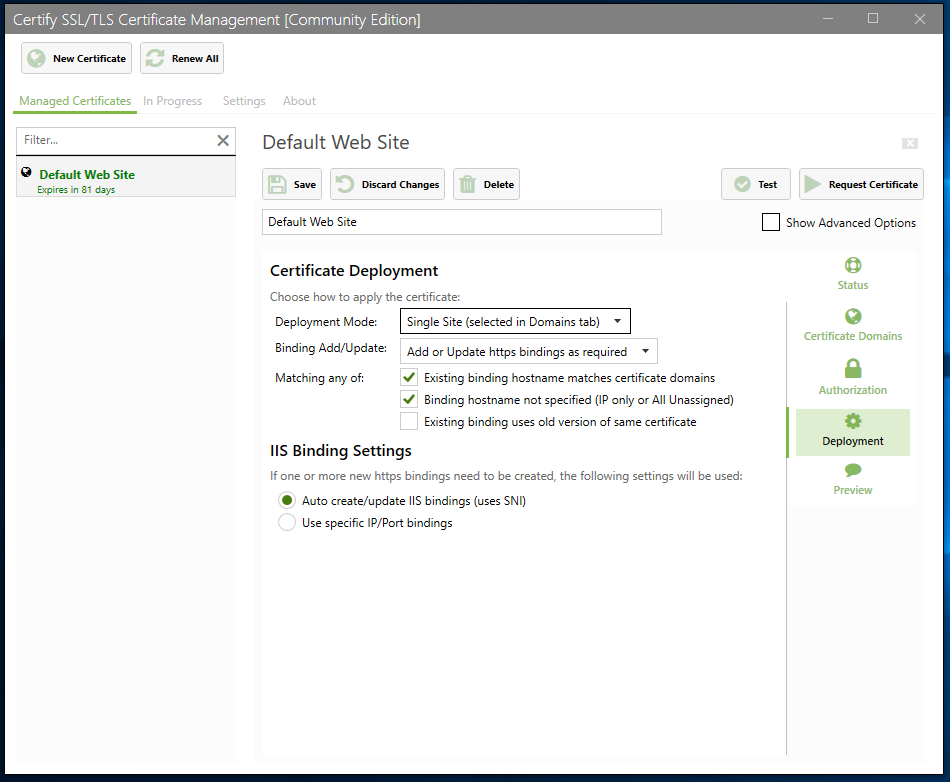Open the About tab

click(x=299, y=101)
